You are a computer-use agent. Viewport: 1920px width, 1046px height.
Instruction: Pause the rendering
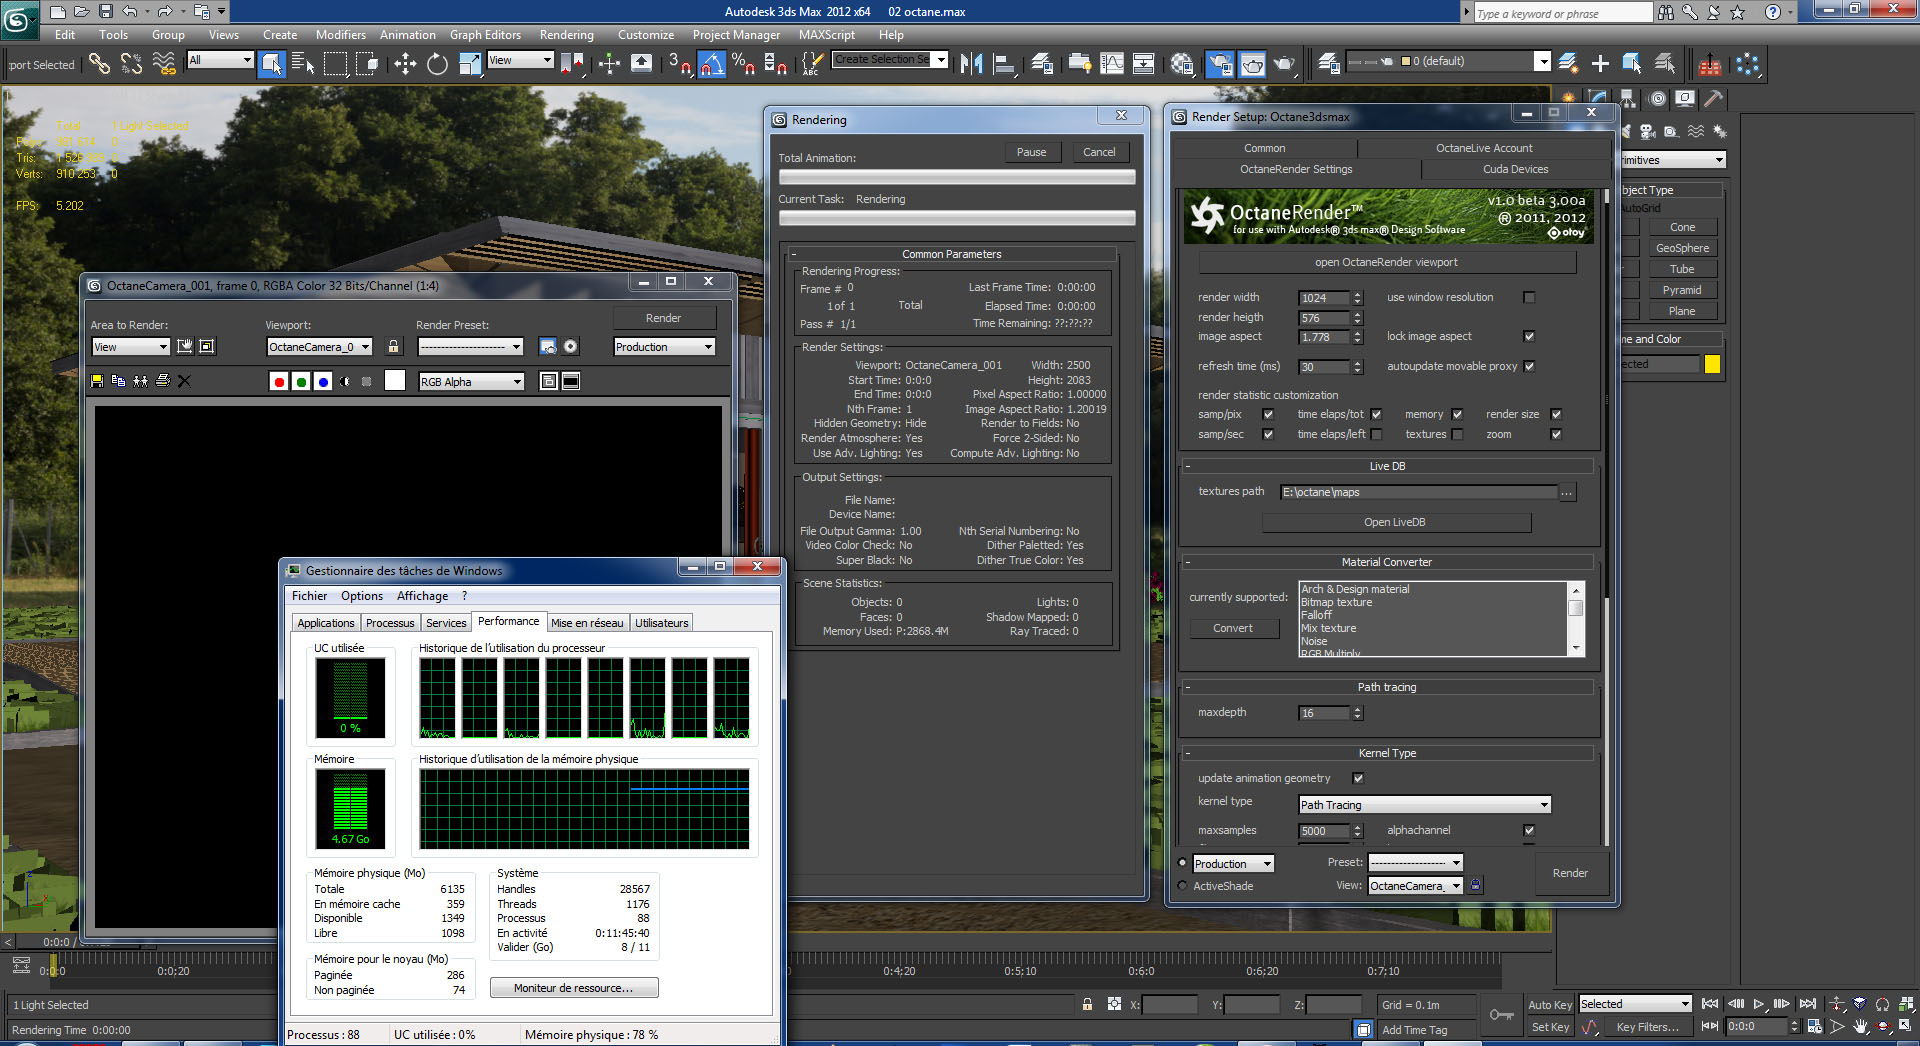pyautogui.click(x=1031, y=152)
